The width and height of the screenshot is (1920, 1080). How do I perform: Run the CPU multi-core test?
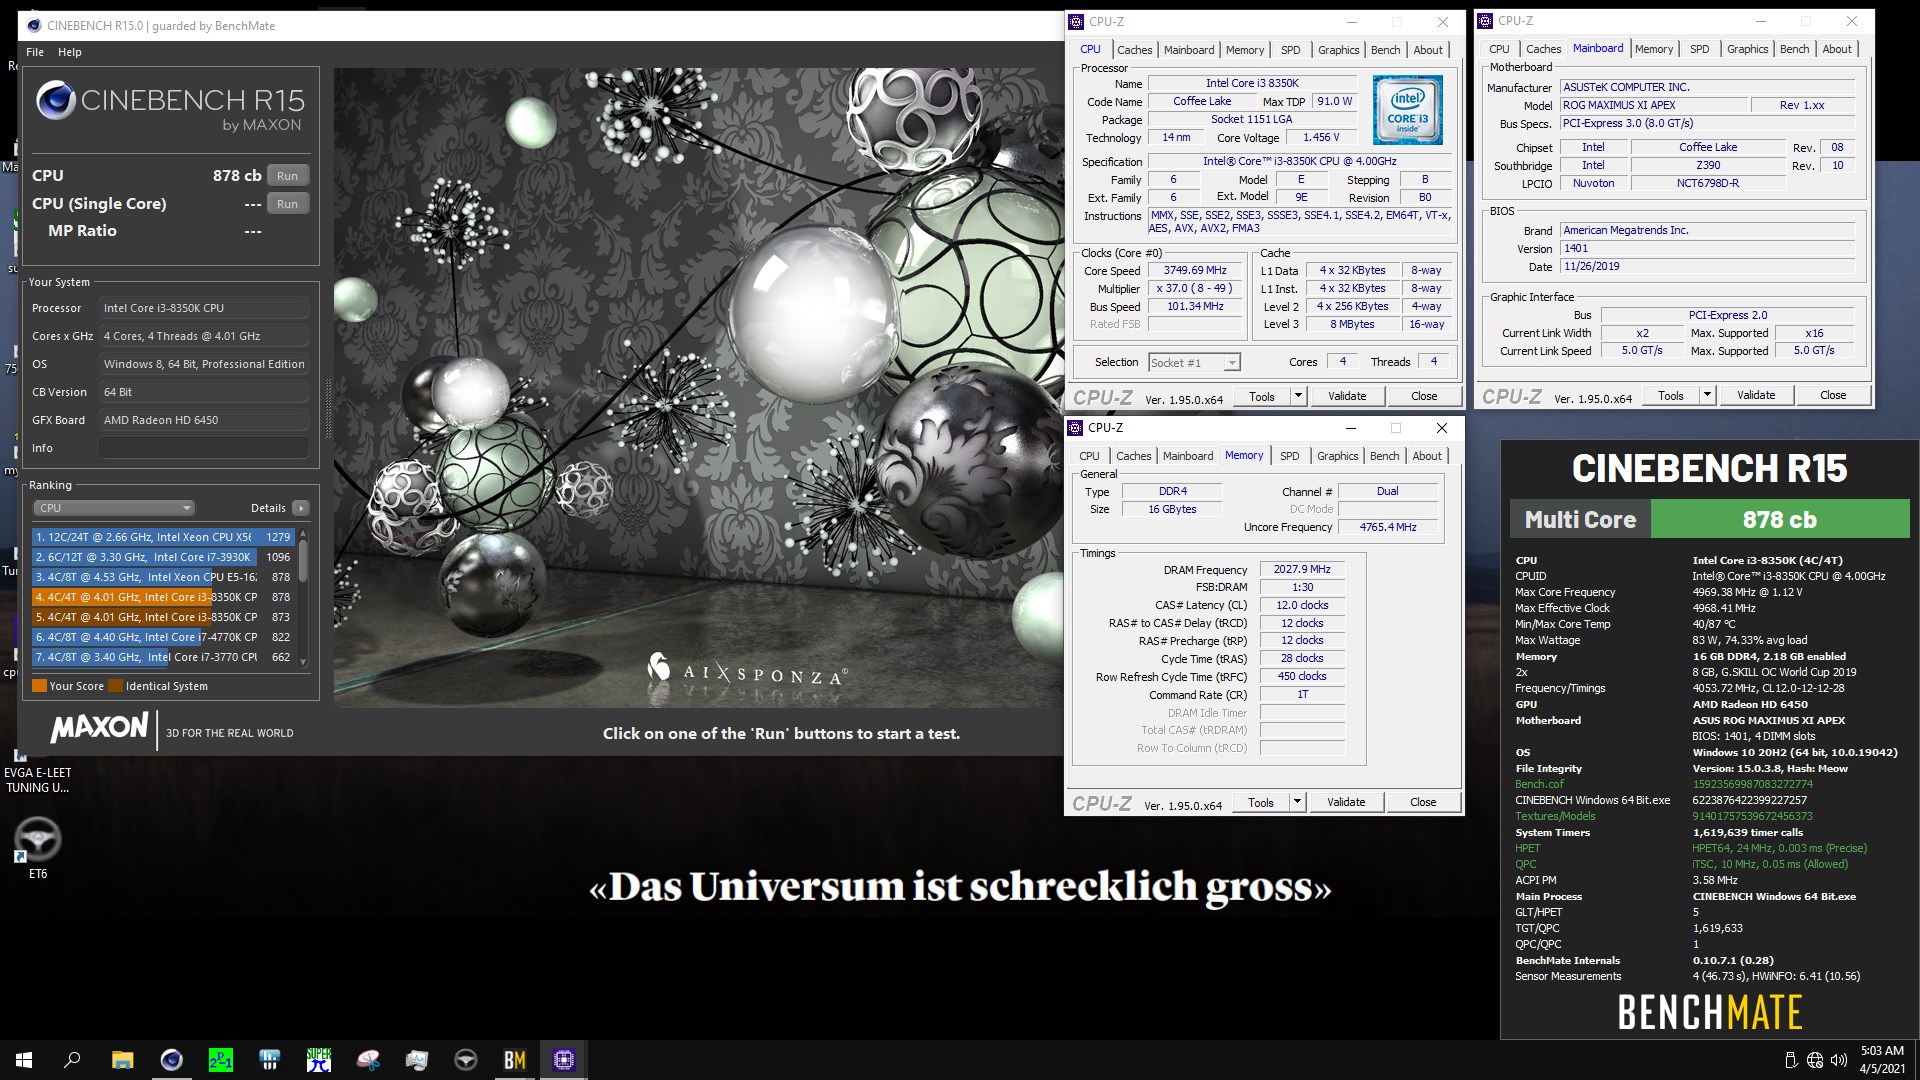(x=288, y=176)
